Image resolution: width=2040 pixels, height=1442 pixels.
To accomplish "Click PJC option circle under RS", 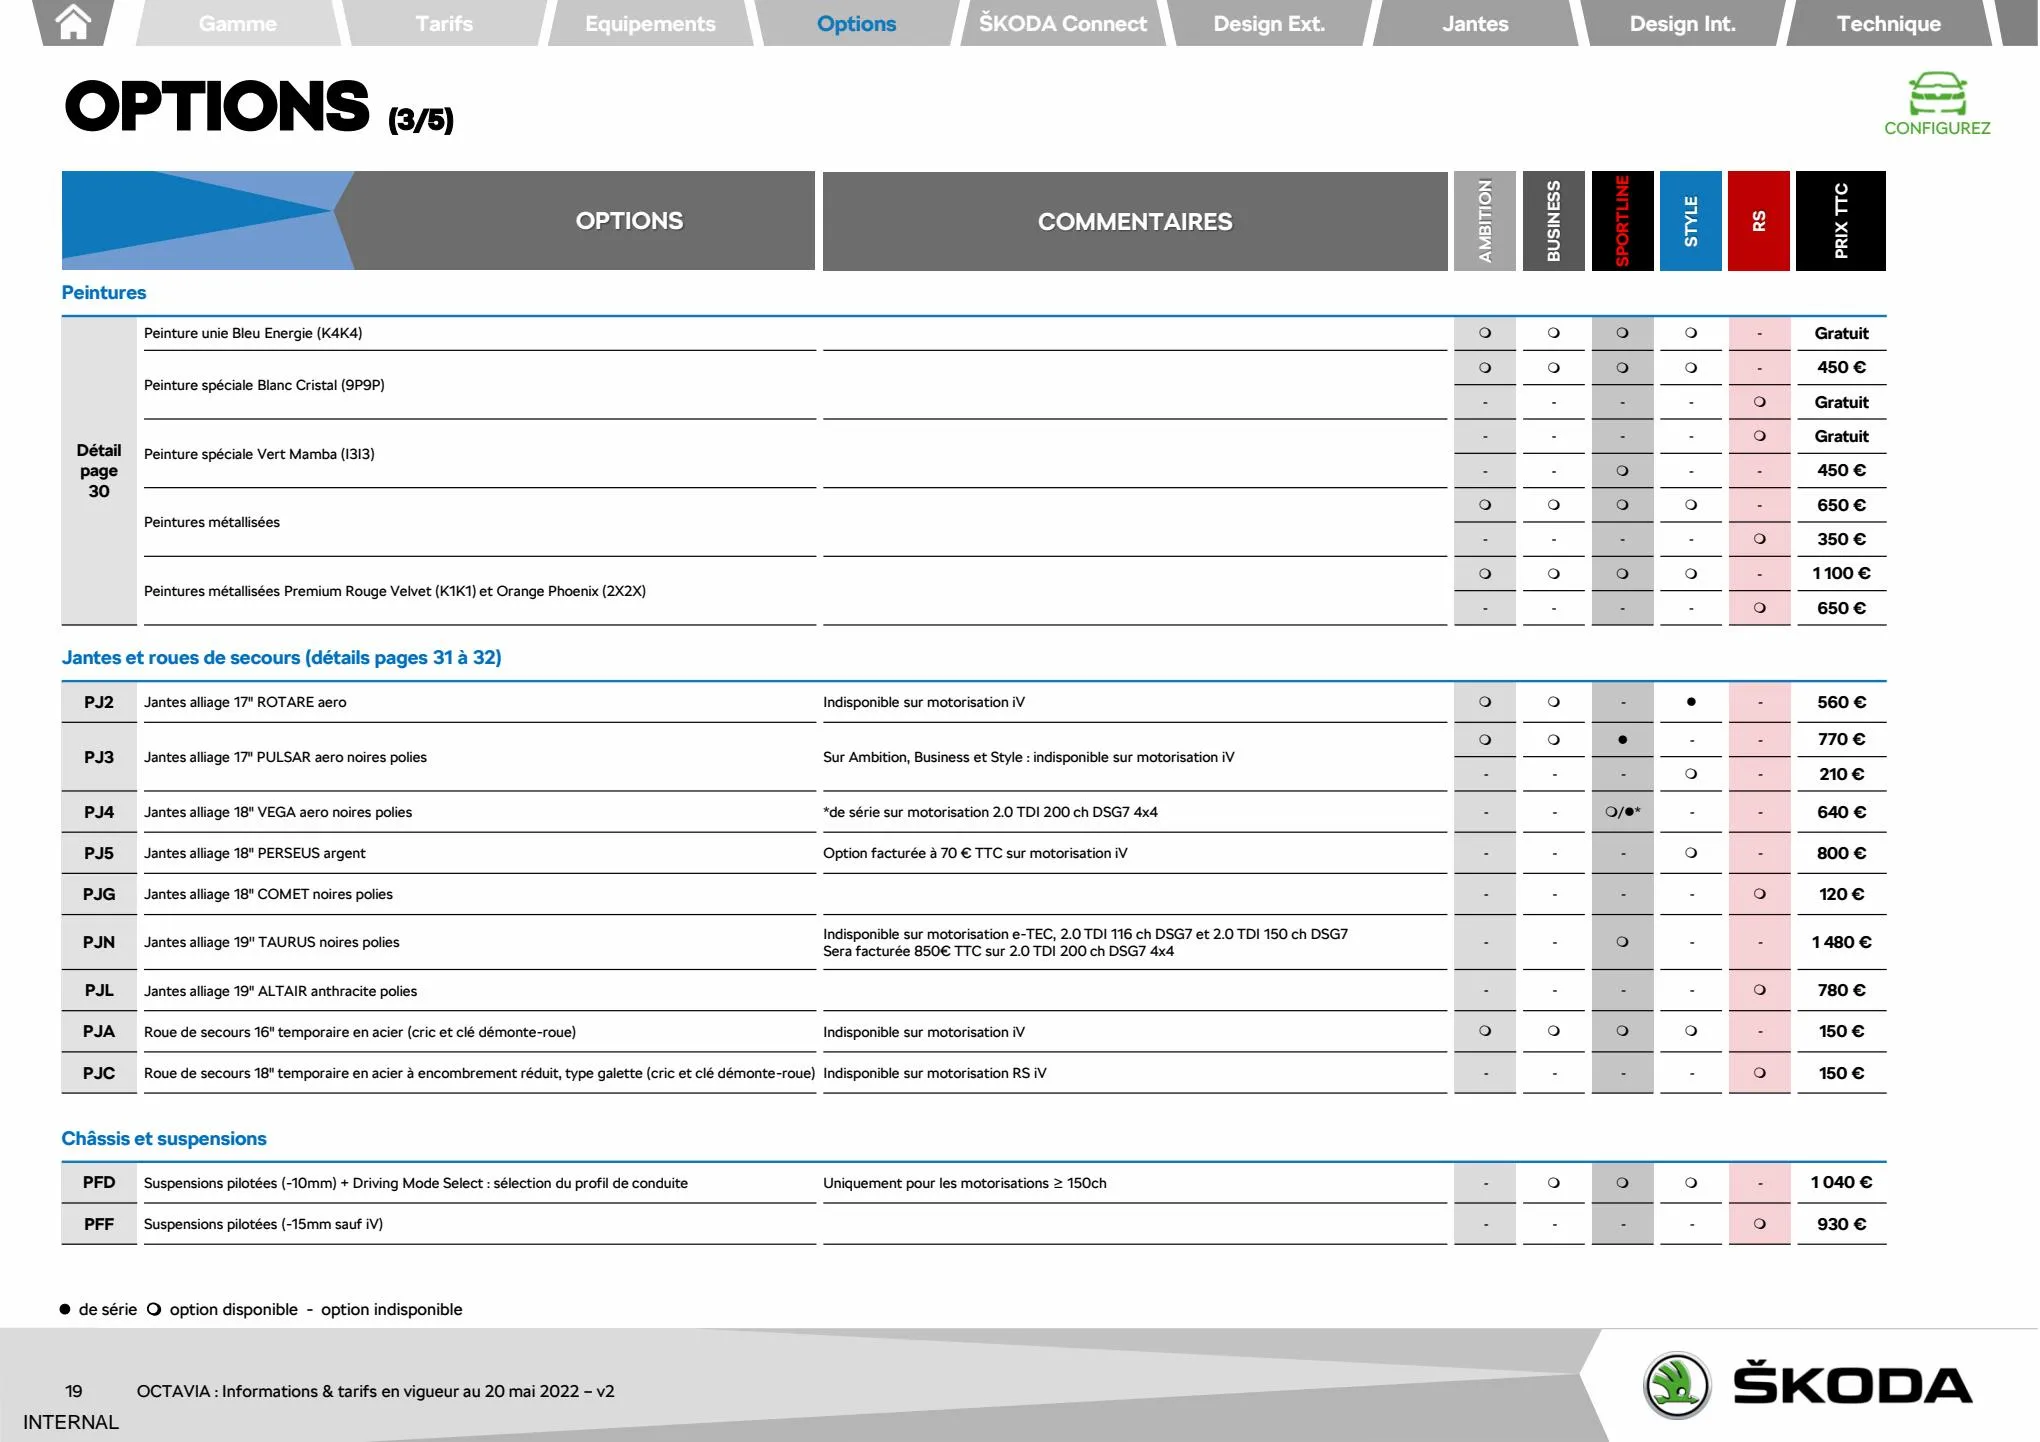I will point(1759,1073).
